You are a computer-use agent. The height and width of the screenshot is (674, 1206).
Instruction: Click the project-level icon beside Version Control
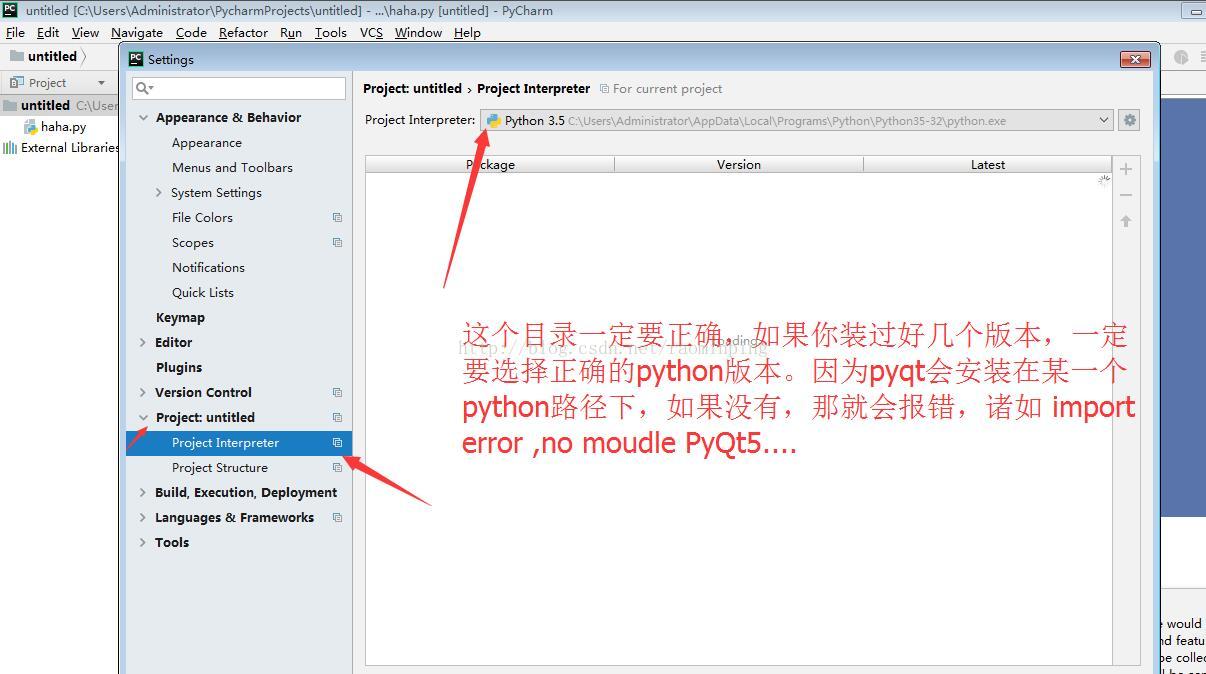pyautogui.click(x=337, y=393)
